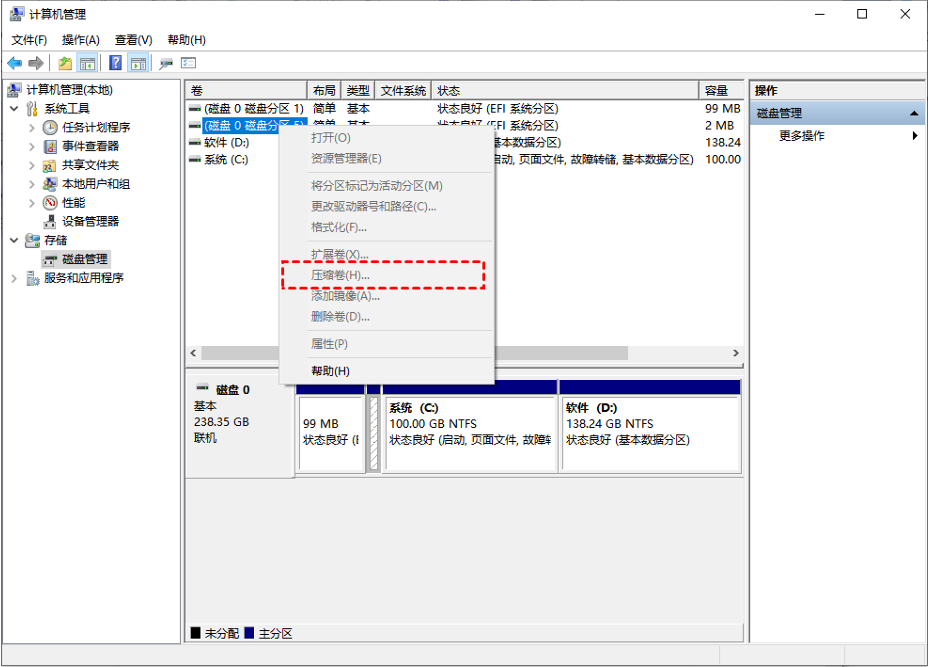Click the Forward arrow toolbar icon

tap(35, 63)
